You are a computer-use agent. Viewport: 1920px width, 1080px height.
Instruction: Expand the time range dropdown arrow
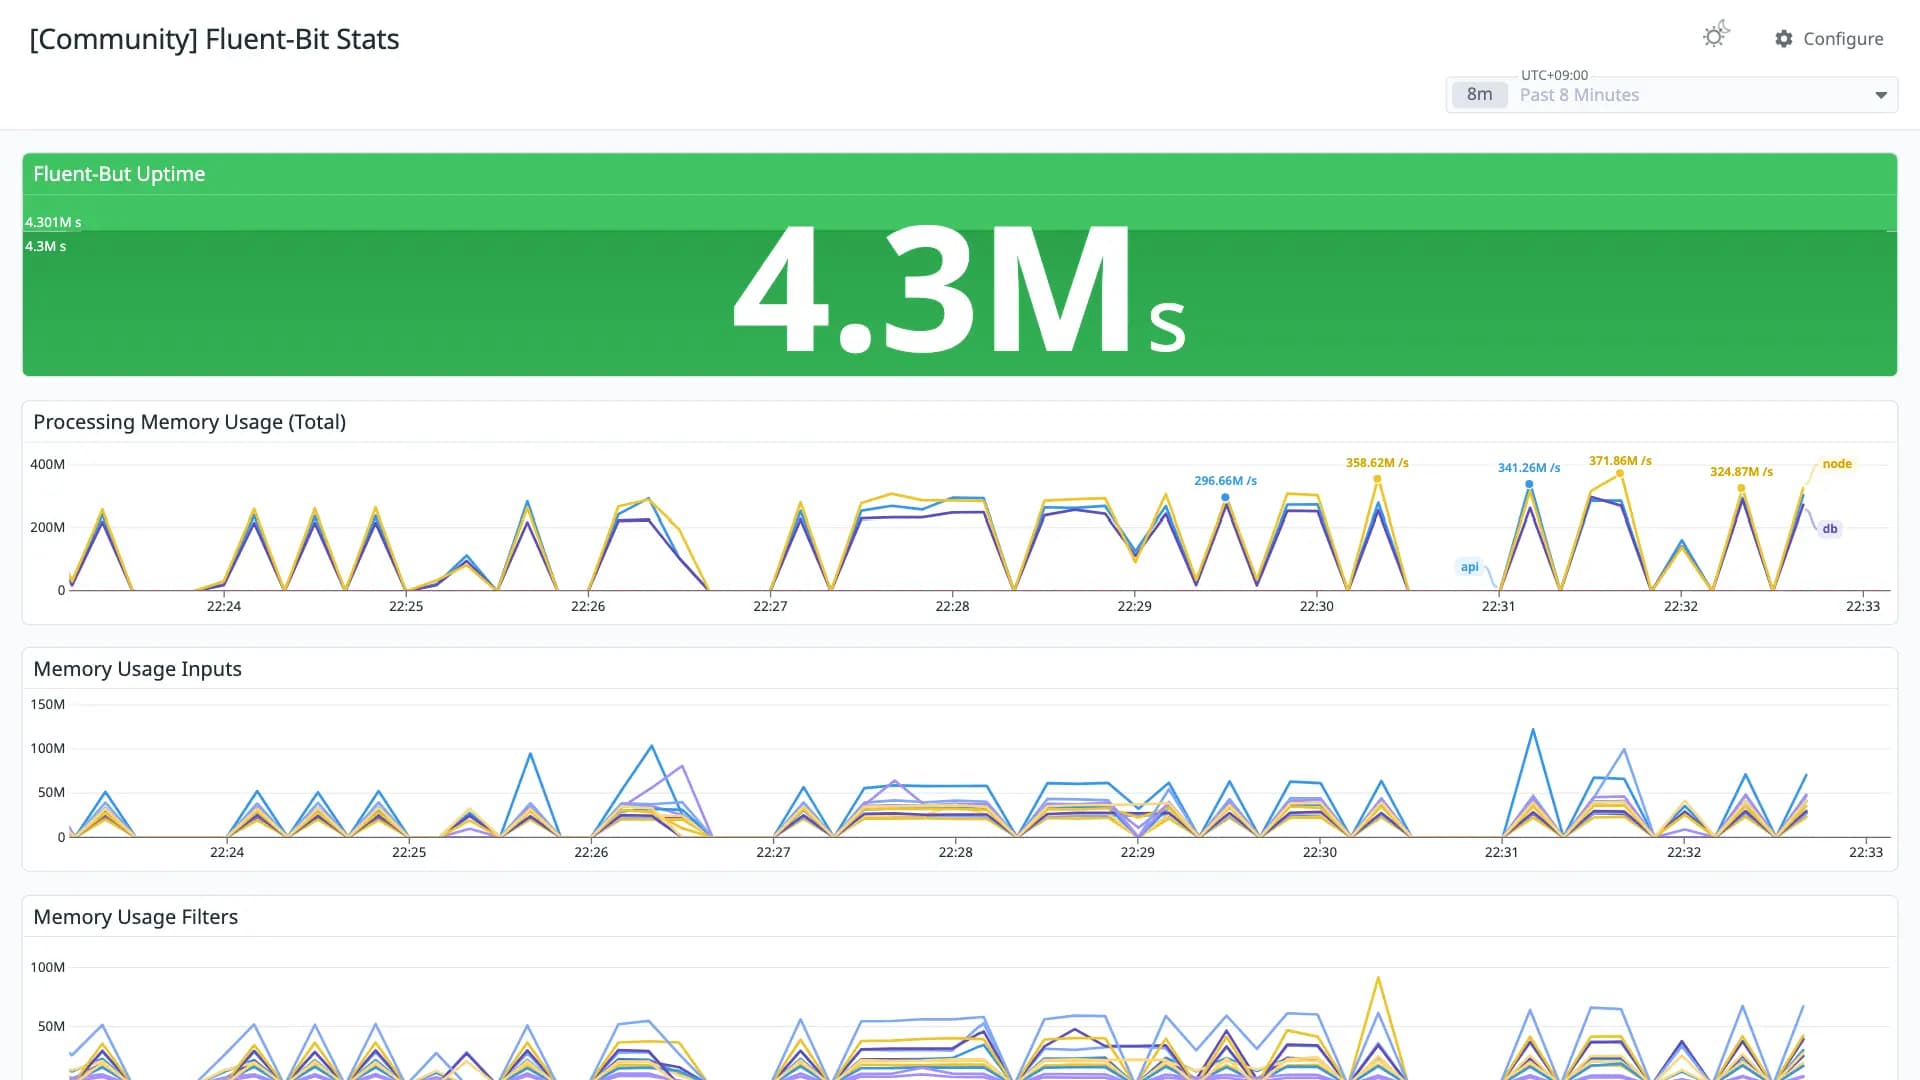pos(1881,95)
